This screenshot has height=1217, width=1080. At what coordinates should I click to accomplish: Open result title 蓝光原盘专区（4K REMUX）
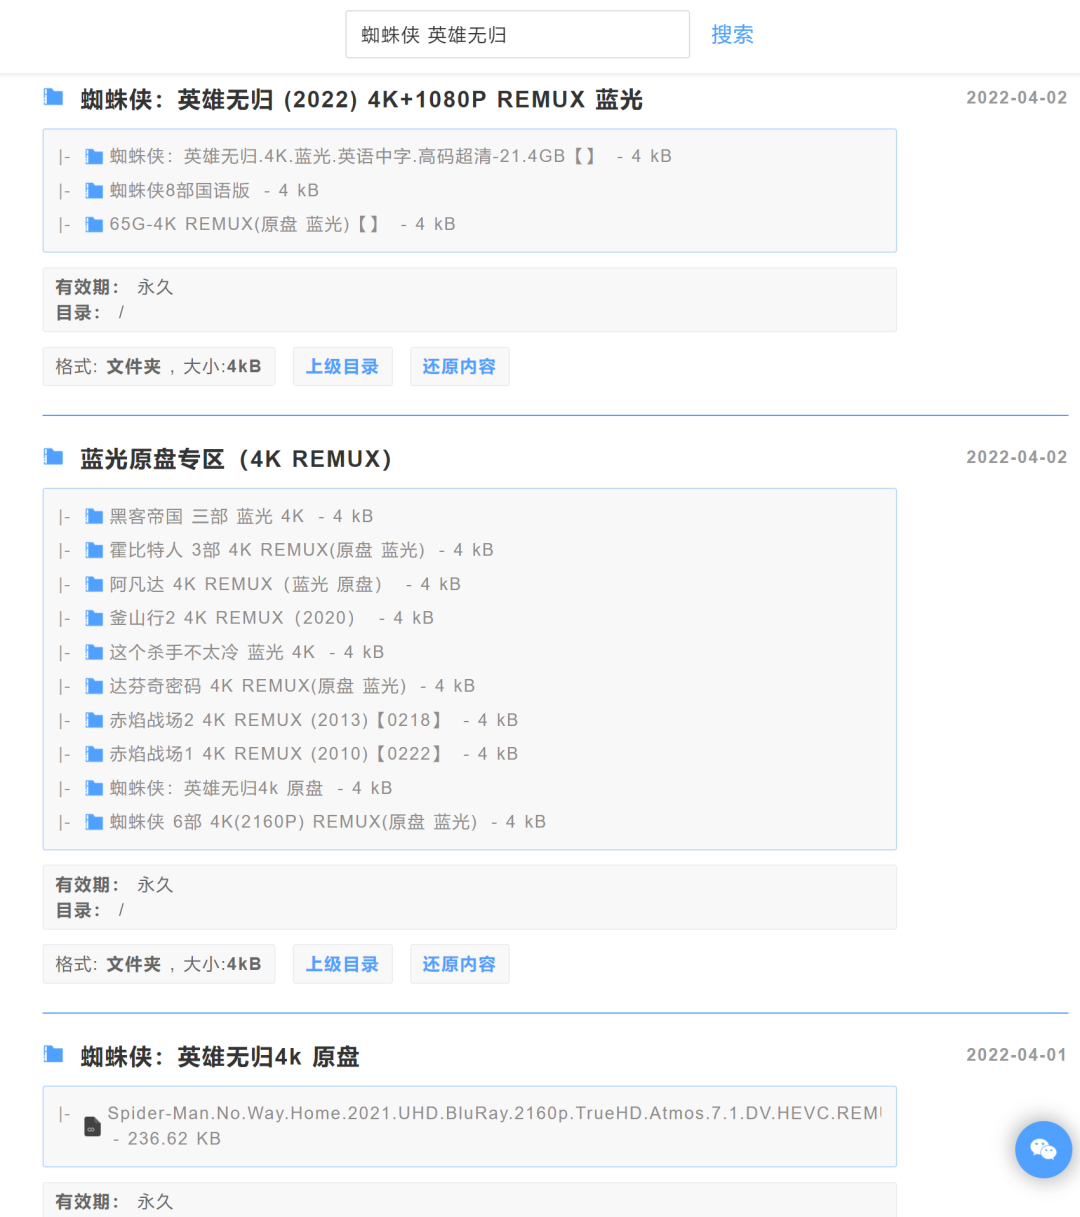[236, 459]
